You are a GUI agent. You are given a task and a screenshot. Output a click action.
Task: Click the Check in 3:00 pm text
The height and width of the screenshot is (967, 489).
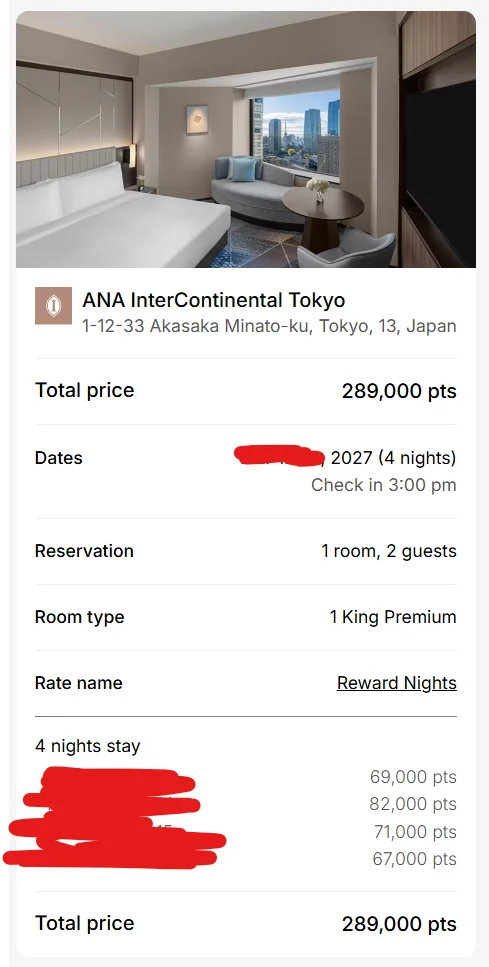384,485
